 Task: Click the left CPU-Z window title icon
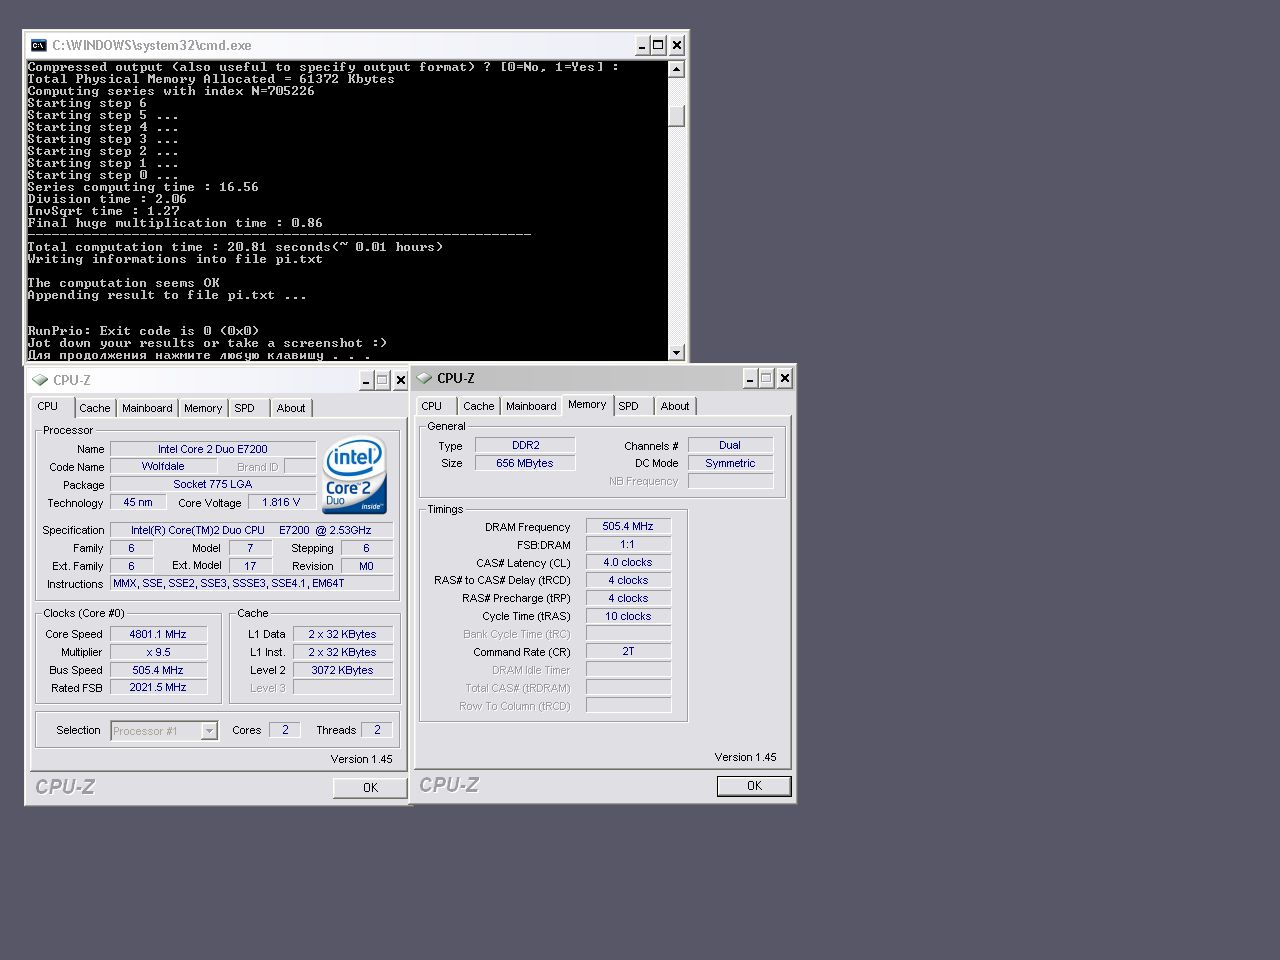click(40, 380)
